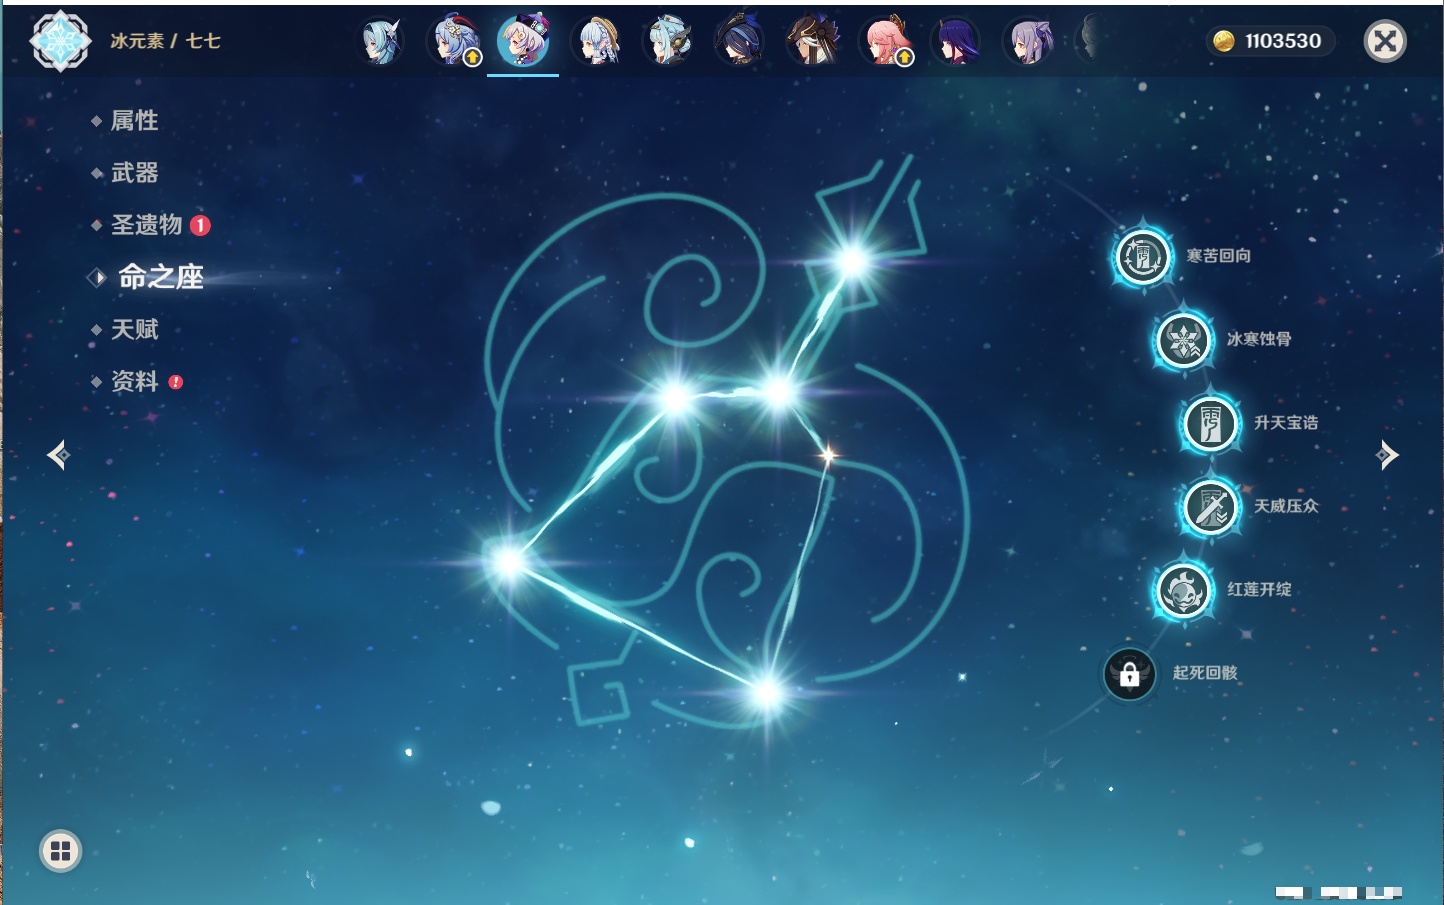Image resolution: width=1444 pixels, height=905 pixels.
Task: Select the Cyno avatar with jackal headdress
Action: click(x=812, y=42)
